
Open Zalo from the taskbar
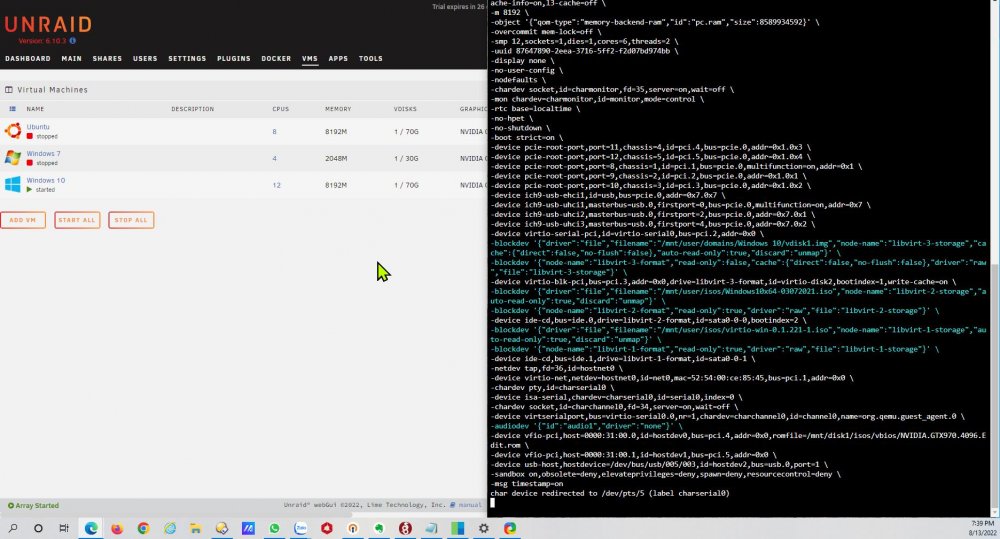coord(300,528)
